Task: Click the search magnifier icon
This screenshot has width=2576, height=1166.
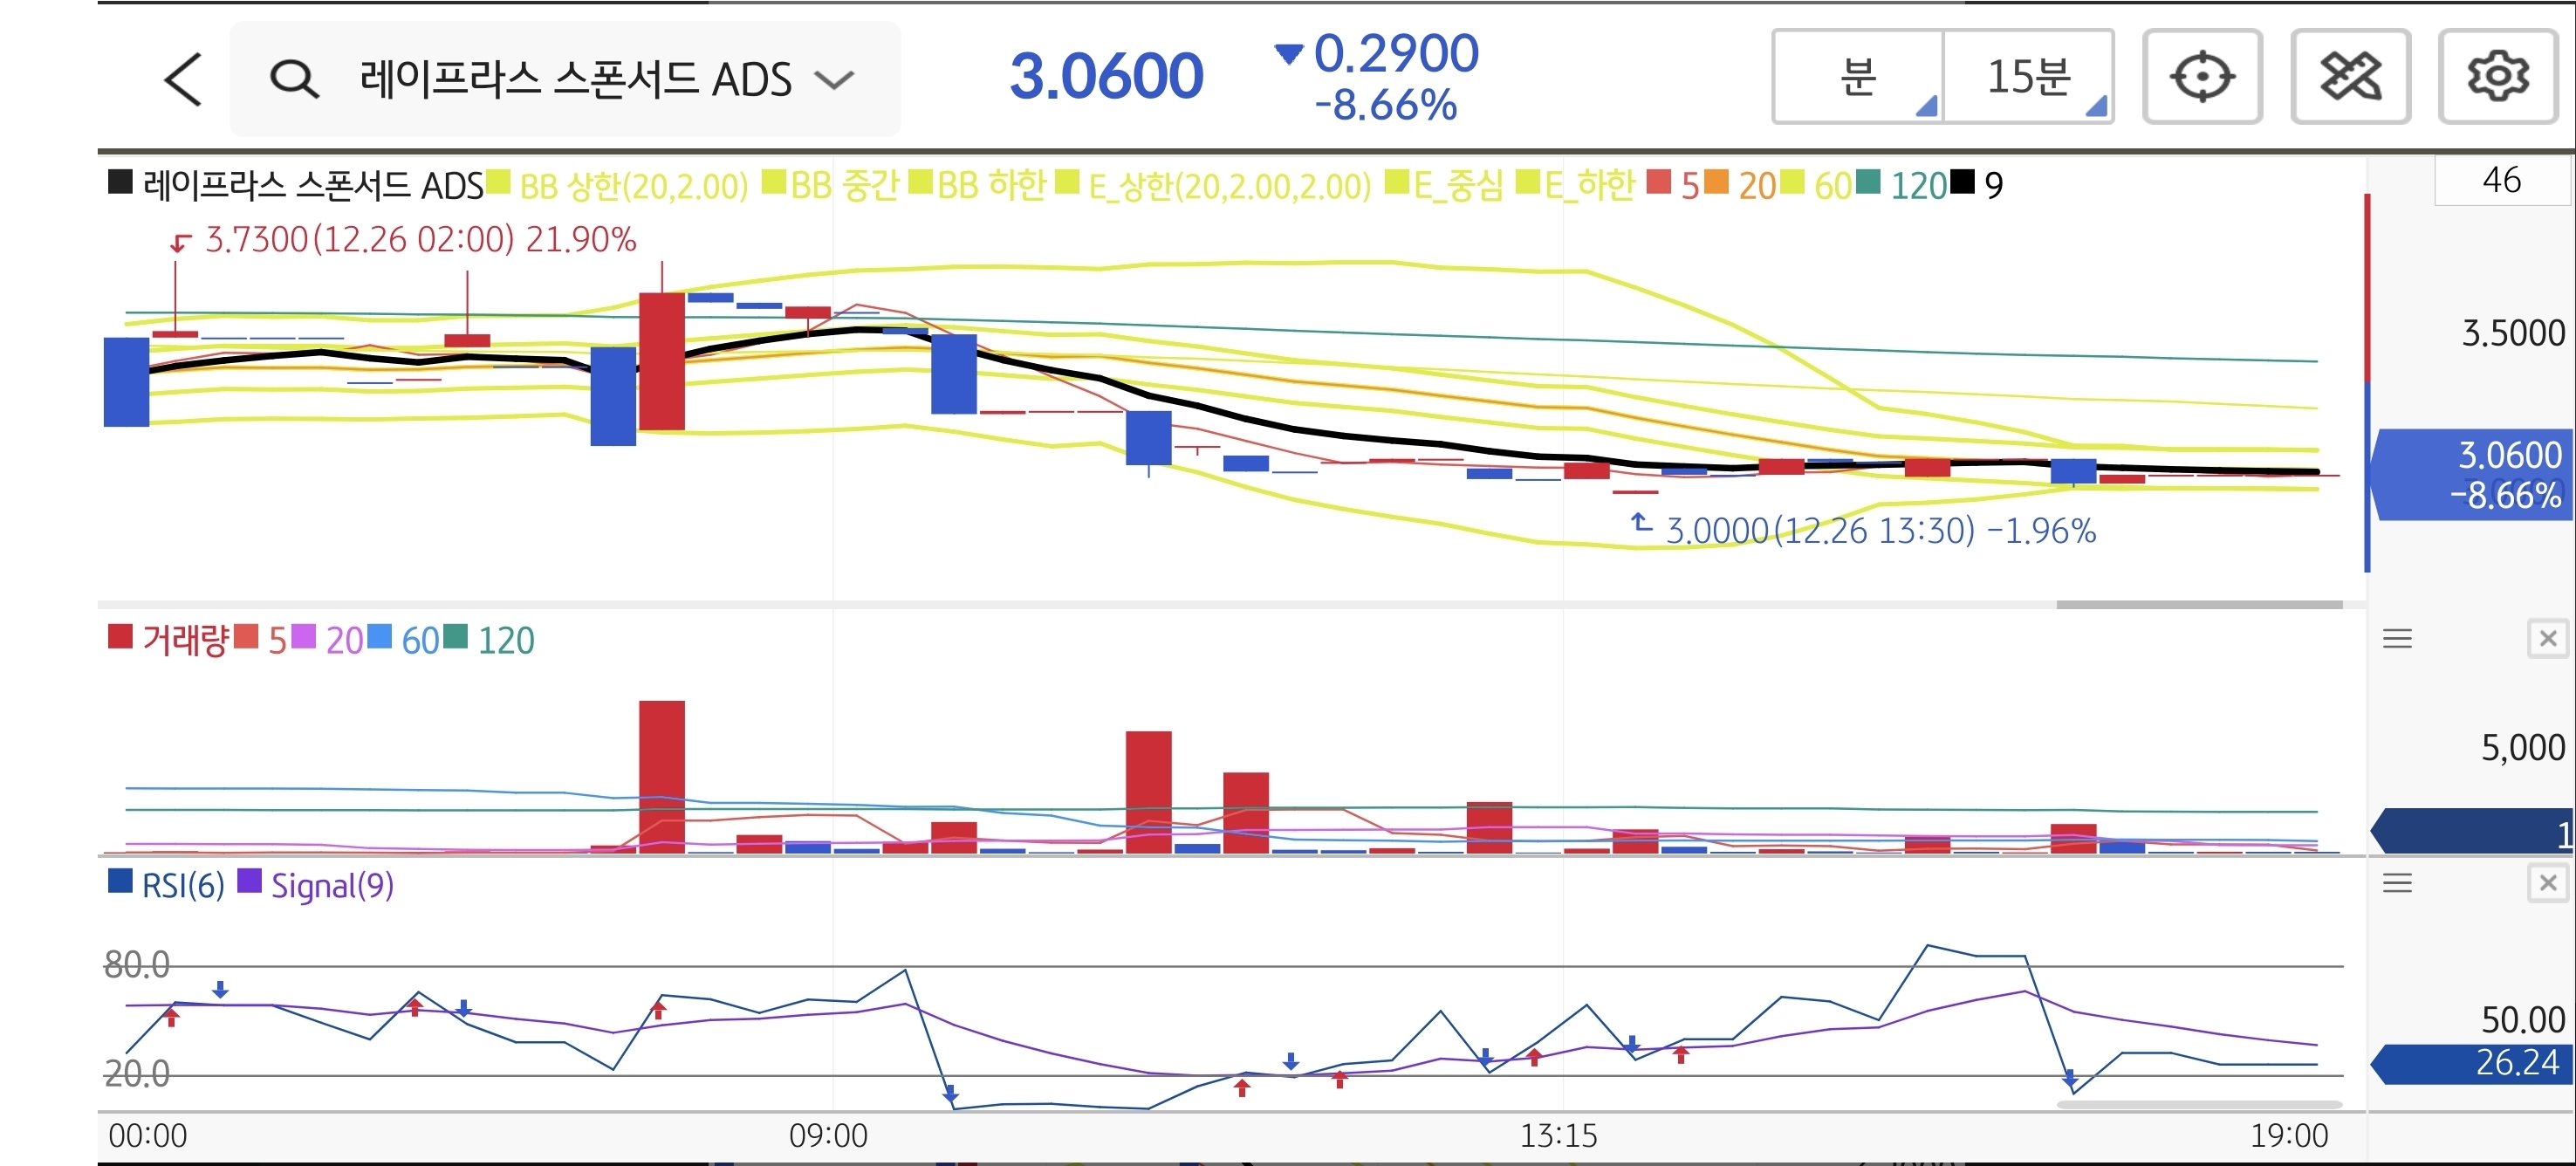Action: coord(294,79)
